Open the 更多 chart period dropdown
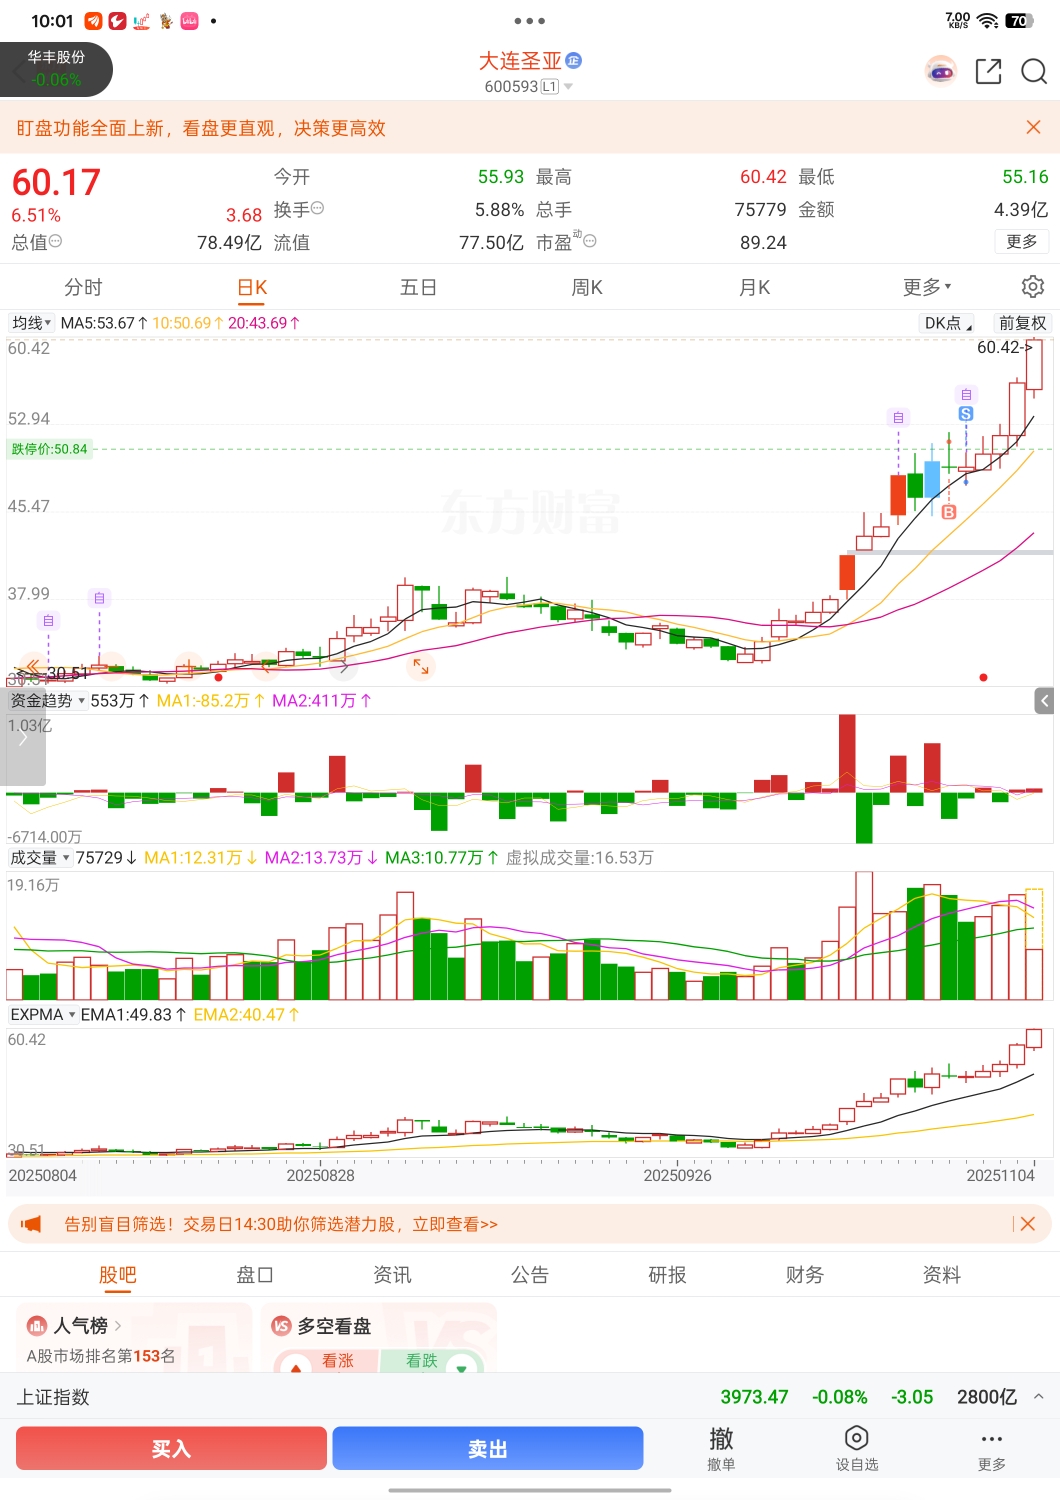The image size is (1060, 1500). tap(927, 287)
